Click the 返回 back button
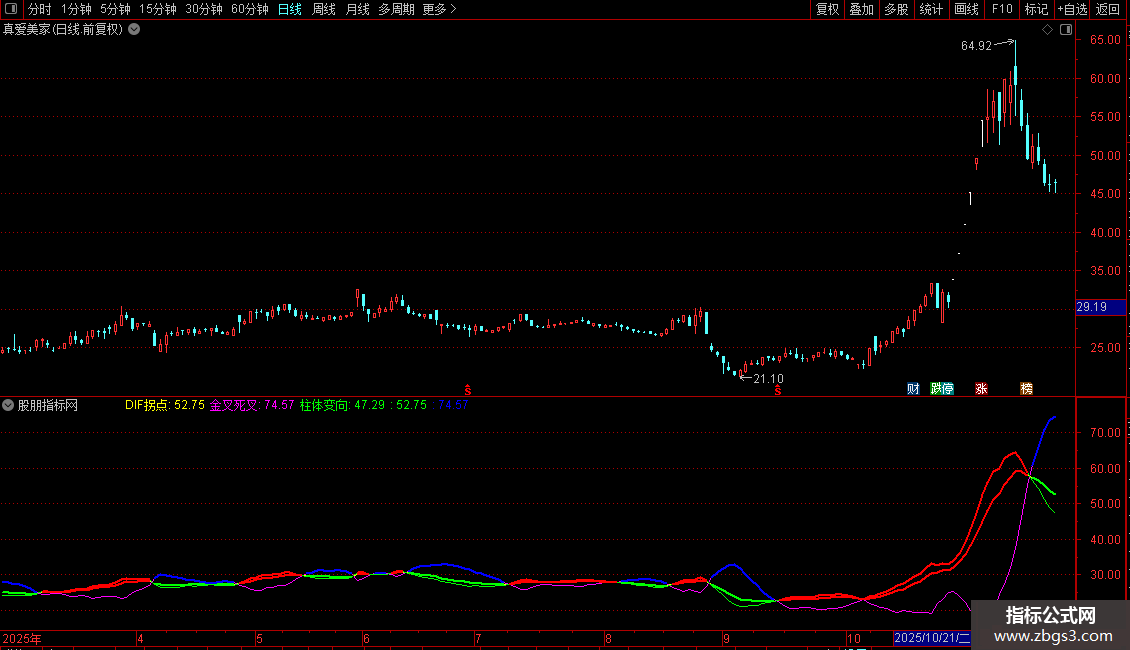The width and height of the screenshot is (1130, 650). pos(1108,9)
